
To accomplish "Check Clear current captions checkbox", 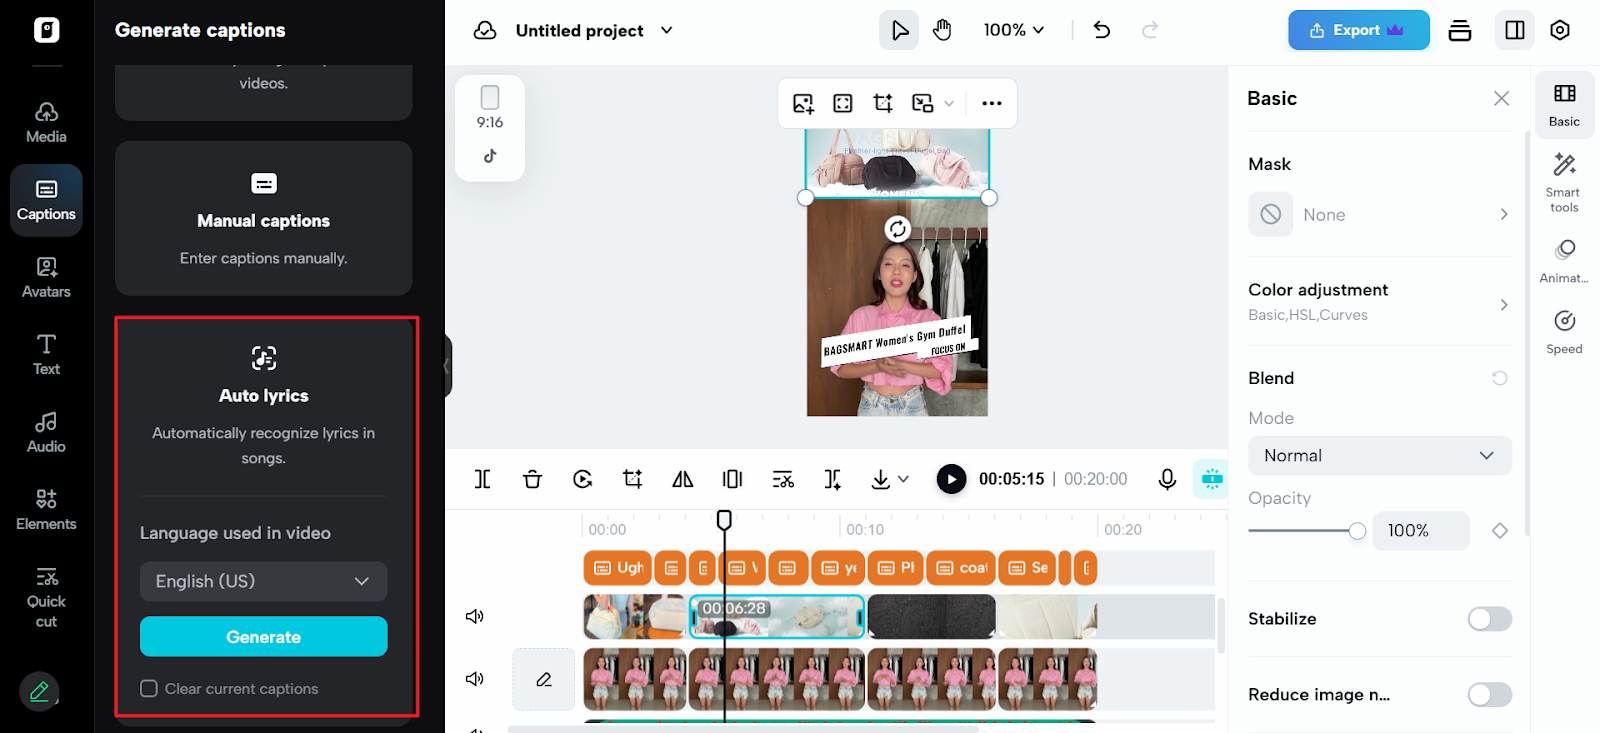I will [149, 689].
